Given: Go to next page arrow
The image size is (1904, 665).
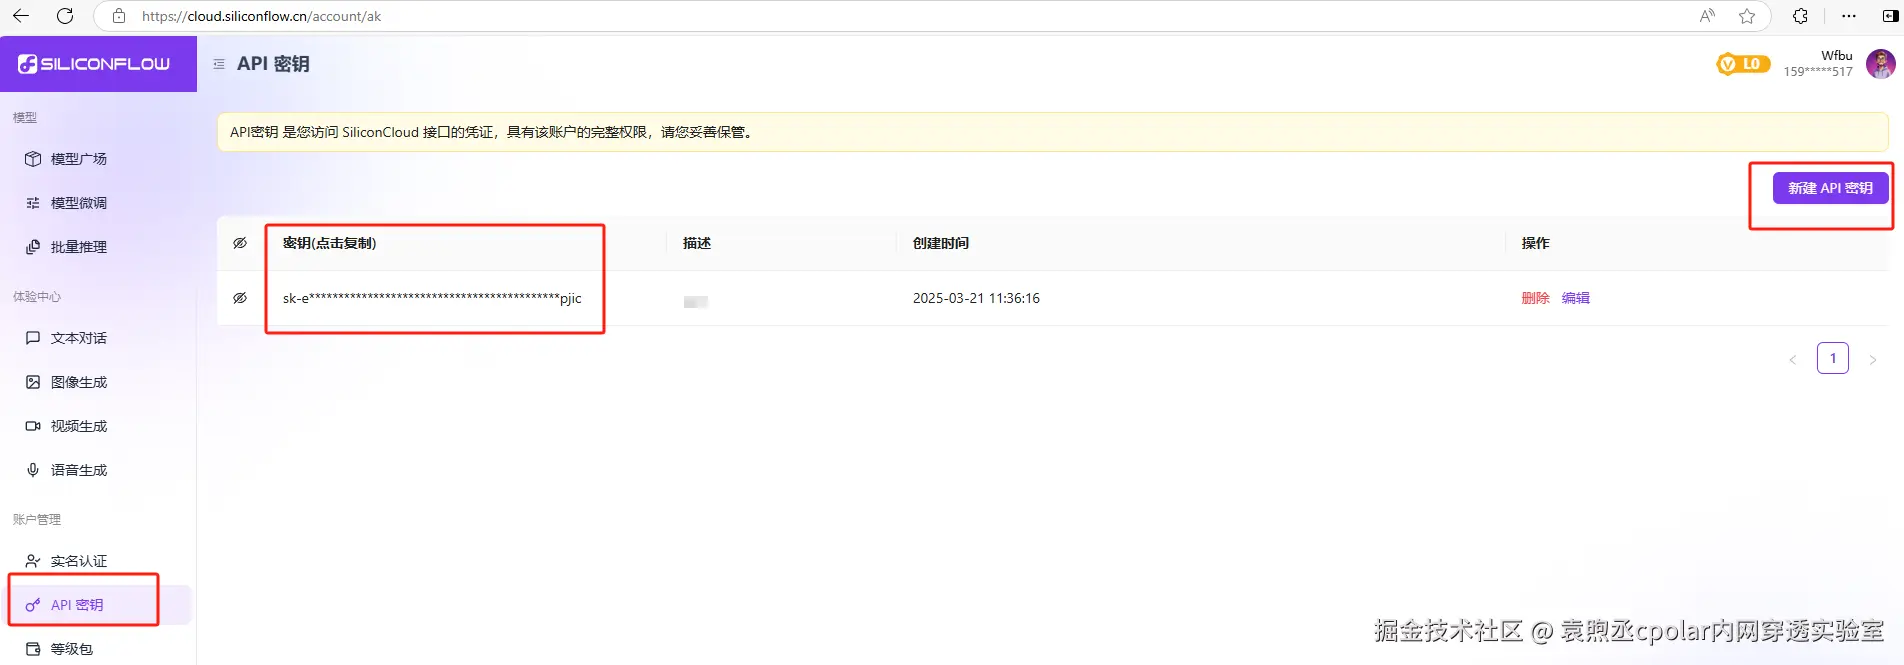Looking at the screenshot, I should 1873,359.
